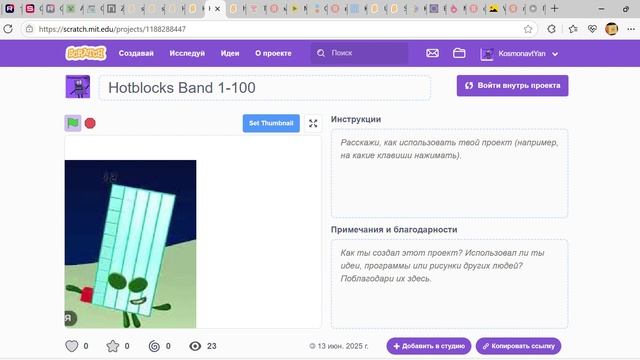
Task: Click the project stage player
Action: pyautogui.click(x=193, y=232)
